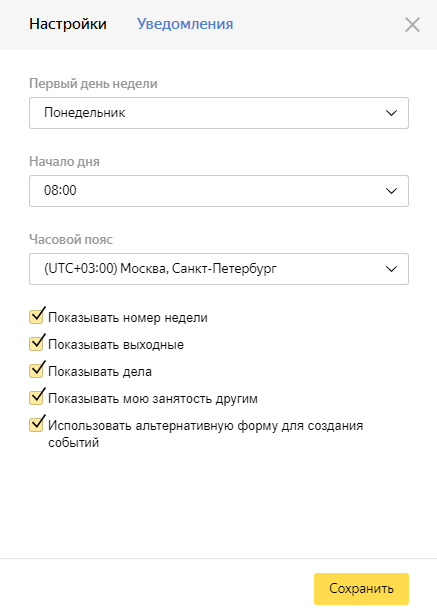Click the yellow Сохранить button
This screenshot has width=437, height=613.
pos(361,589)
